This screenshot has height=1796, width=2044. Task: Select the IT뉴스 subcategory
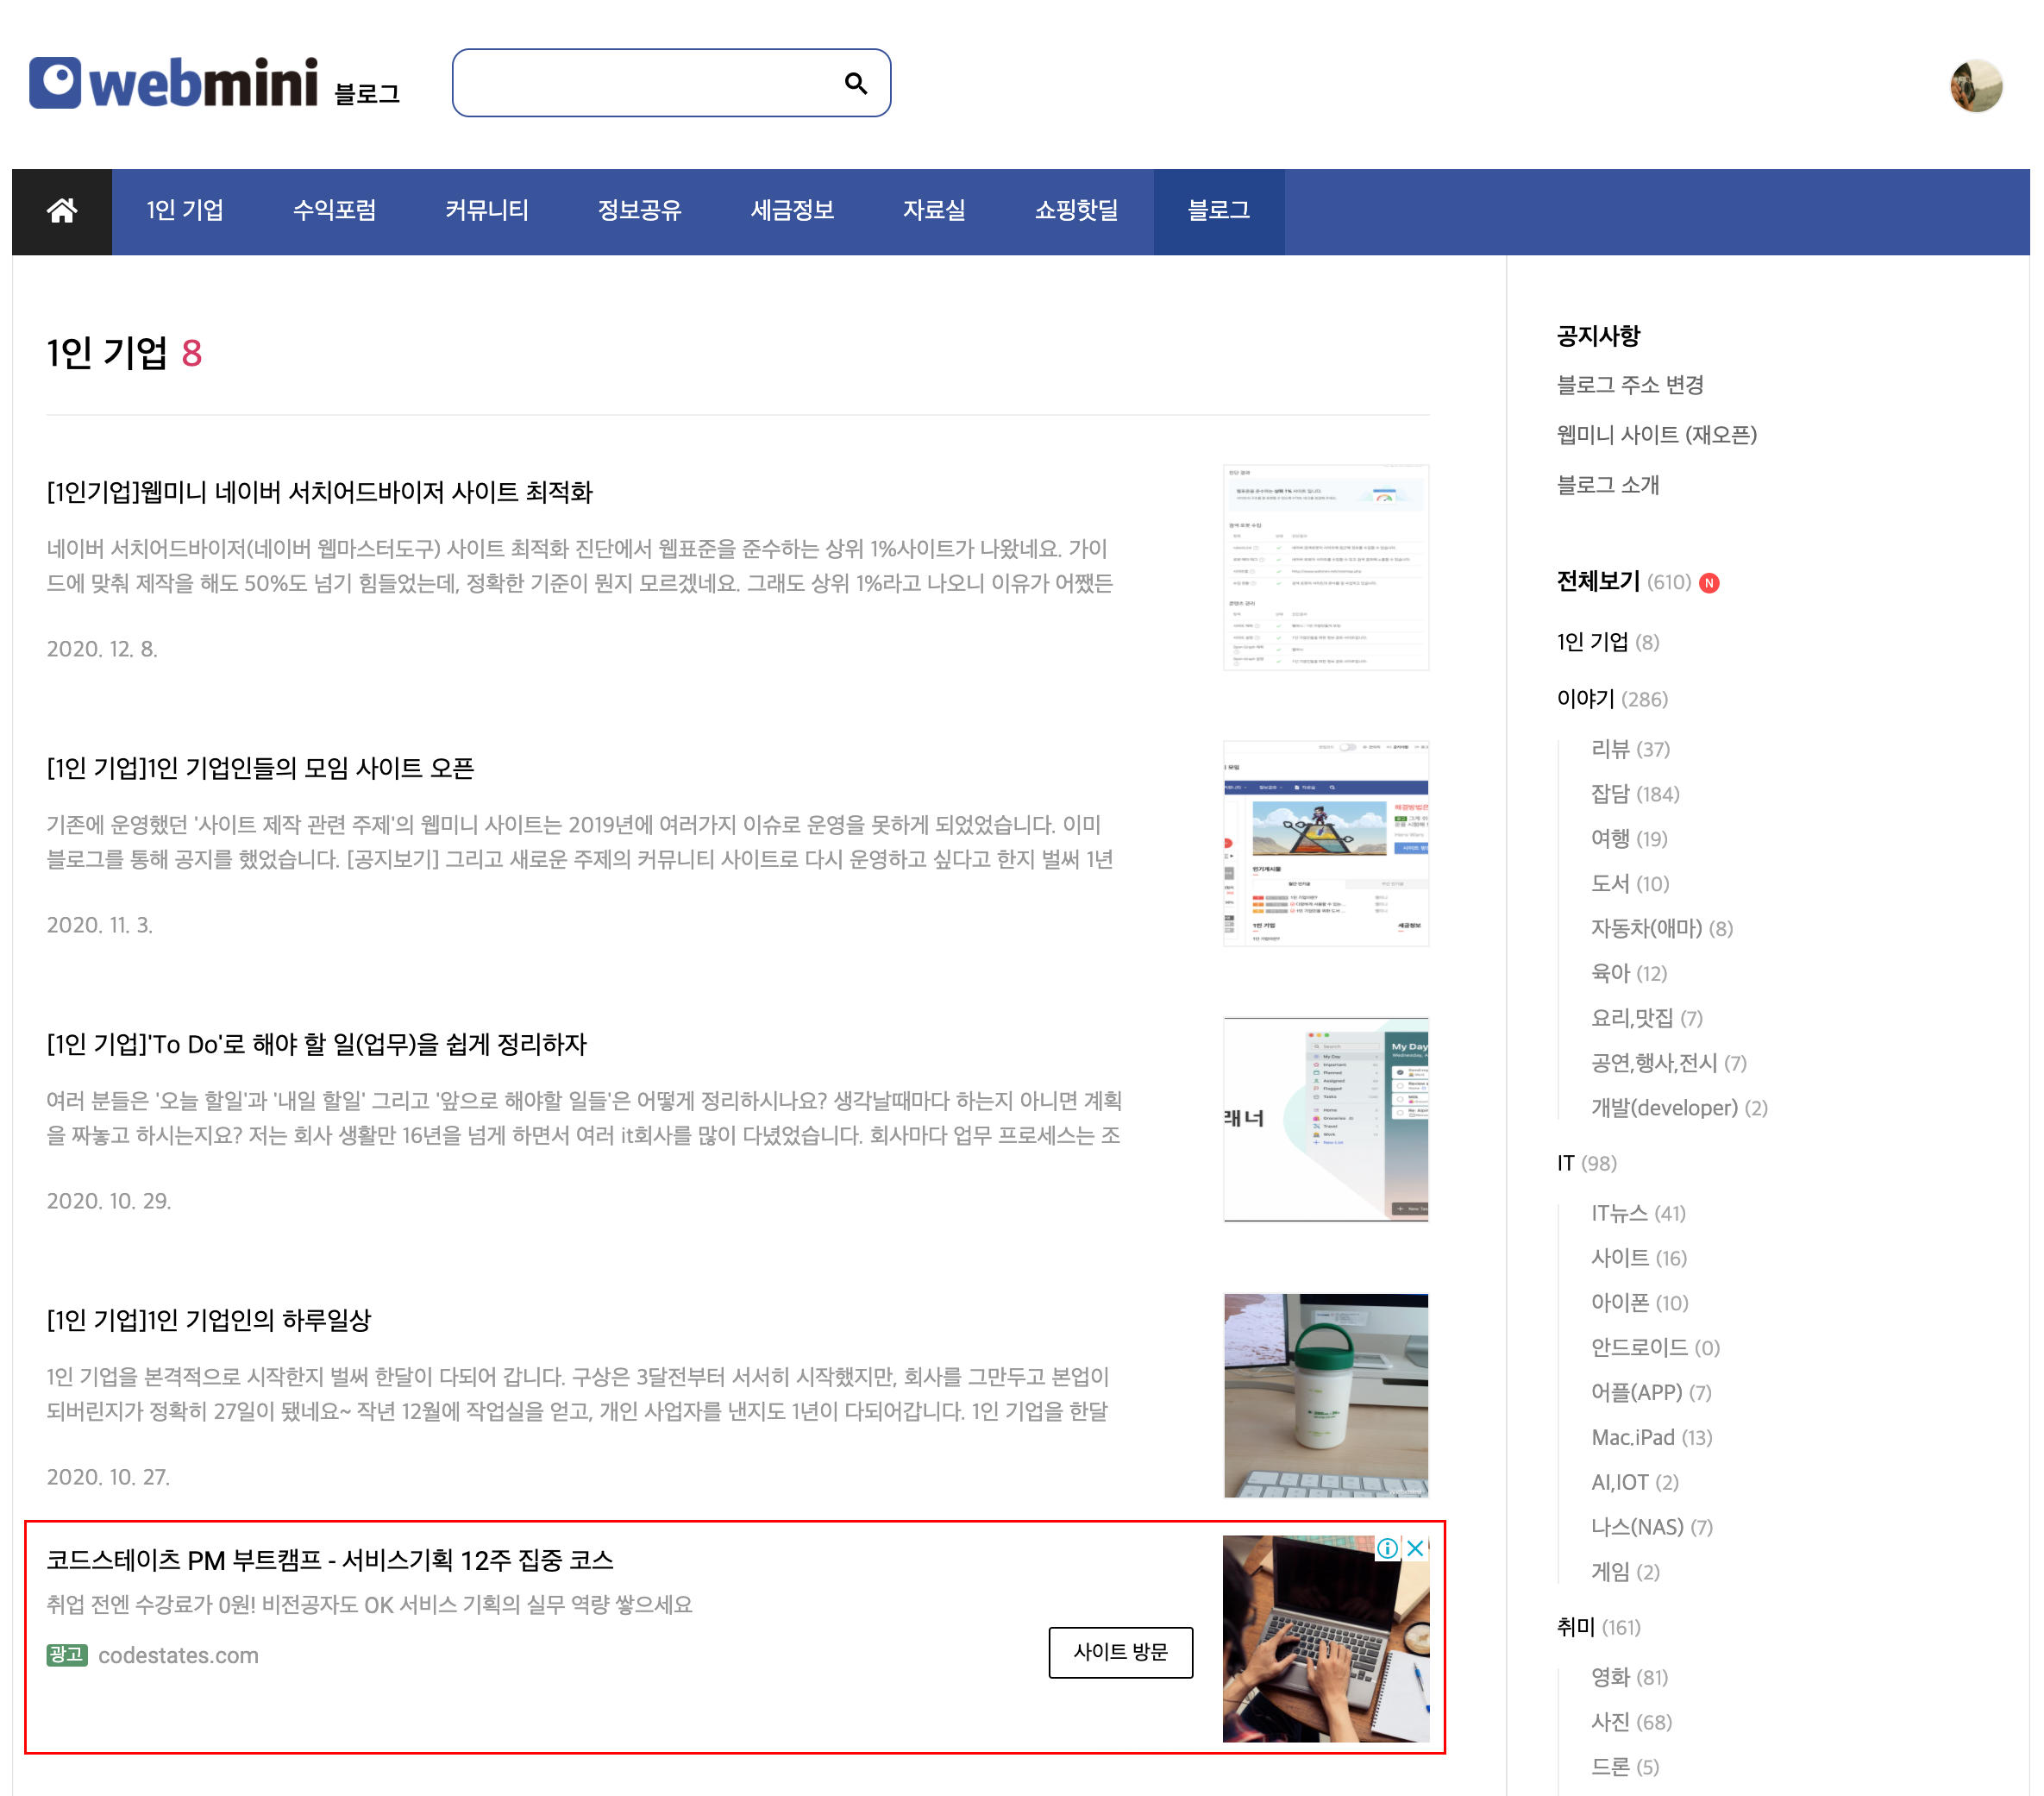[x=1619, y=1213]
